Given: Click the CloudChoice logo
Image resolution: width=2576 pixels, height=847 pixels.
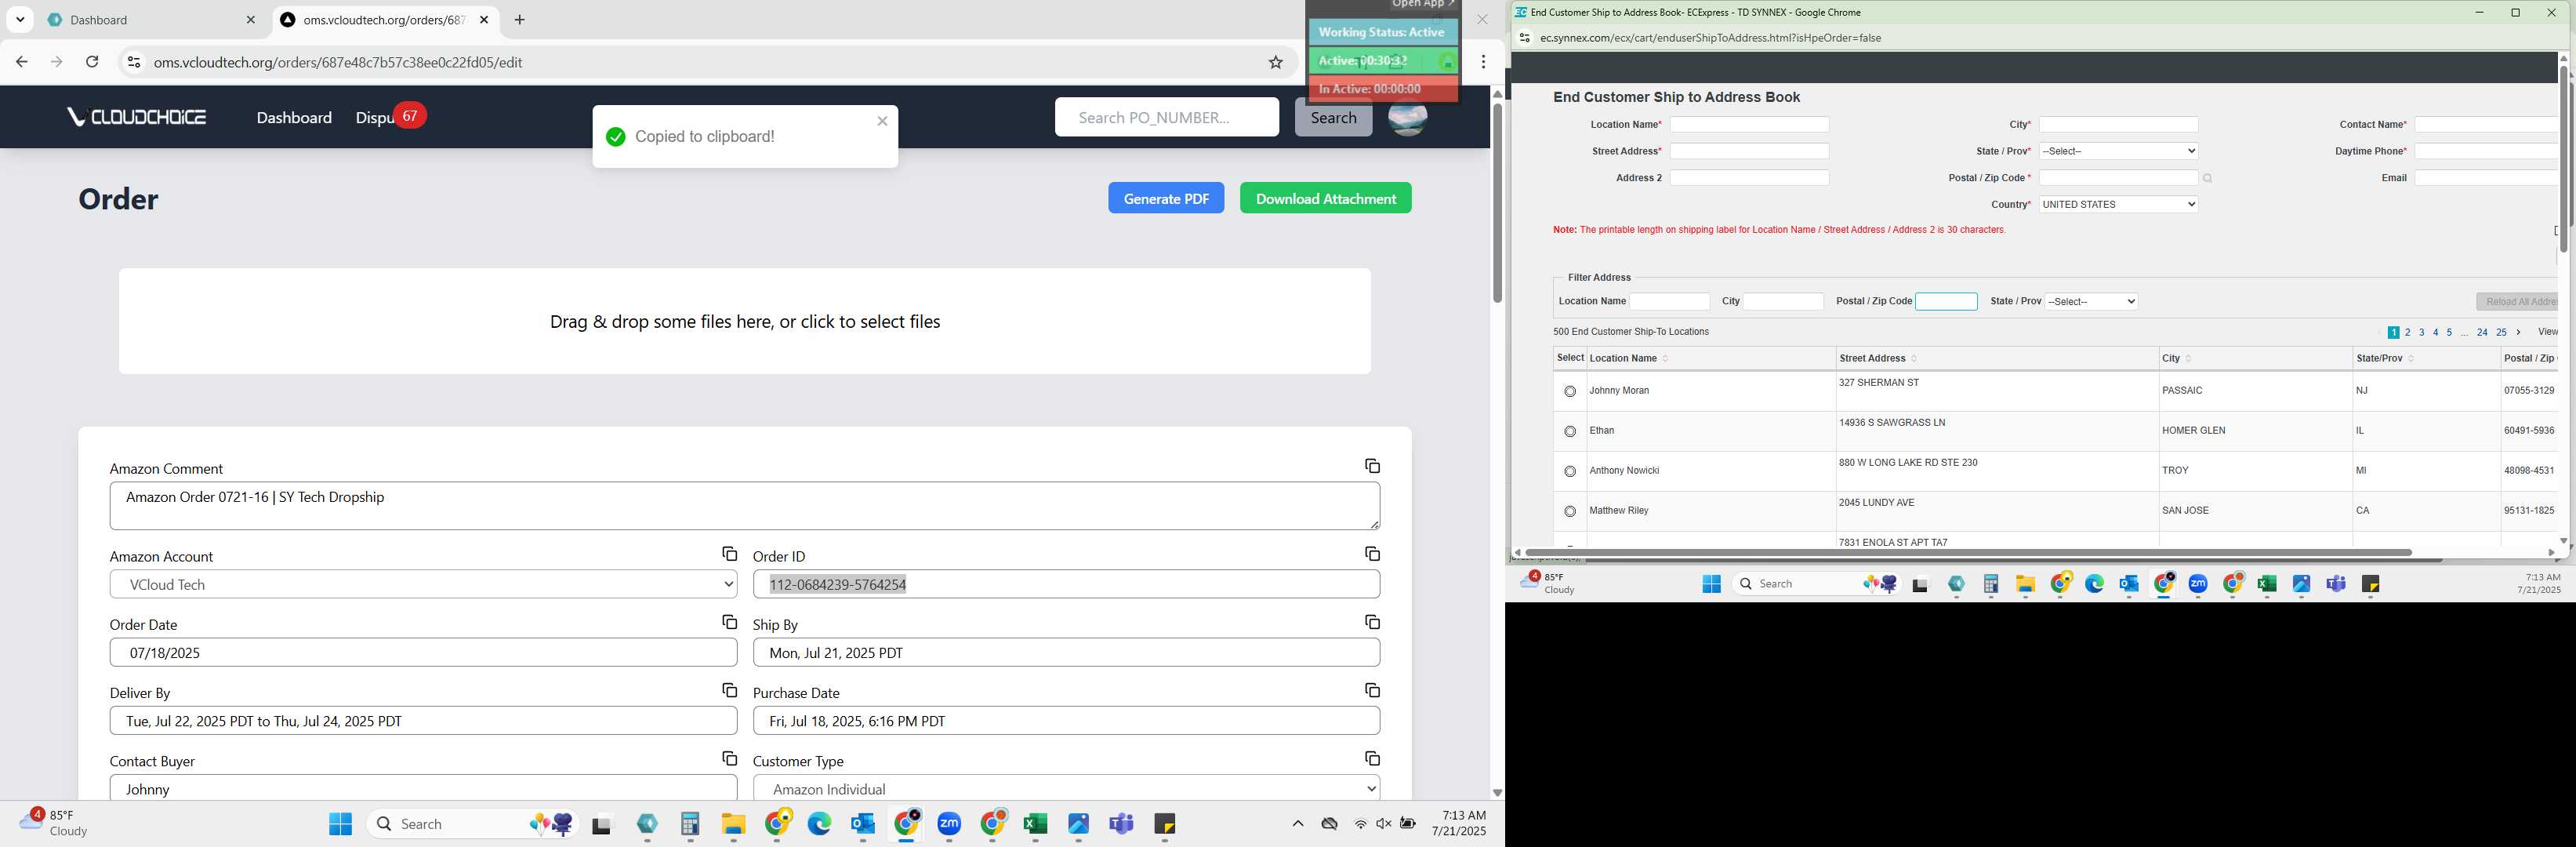Looking at the screenshot, I should tap(137, 117).
